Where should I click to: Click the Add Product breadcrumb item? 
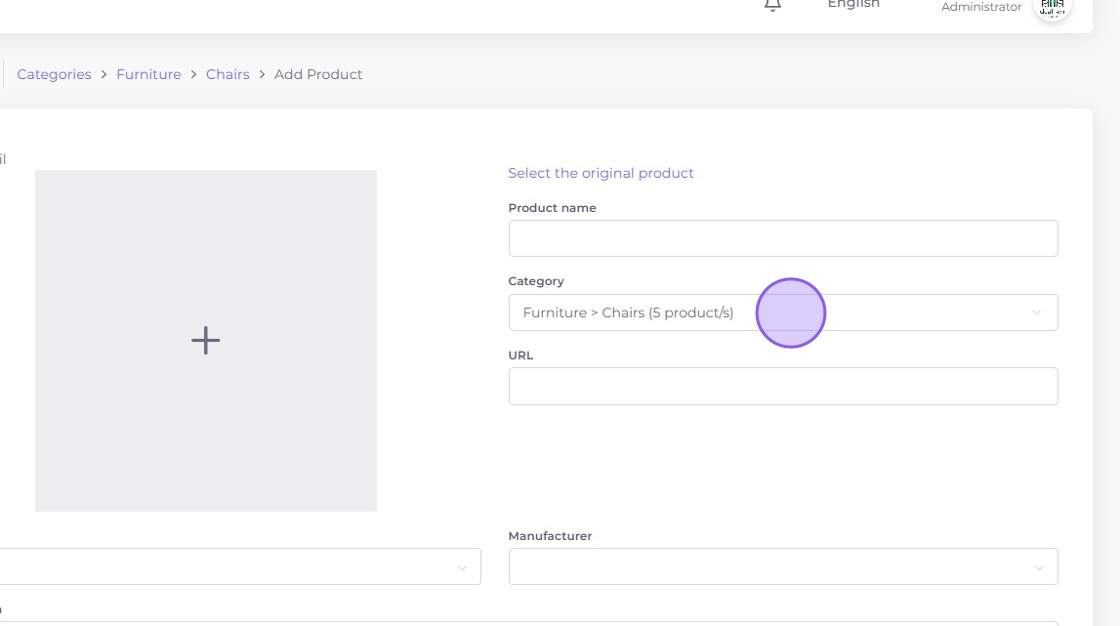click(318, 75)
